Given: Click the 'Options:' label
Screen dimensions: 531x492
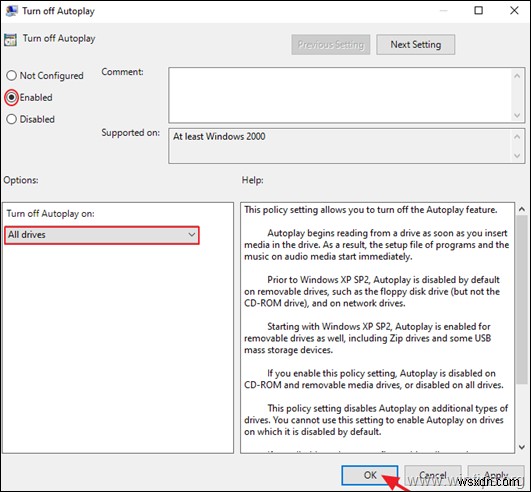Looking at the screenshot, I should pos(21,180).
